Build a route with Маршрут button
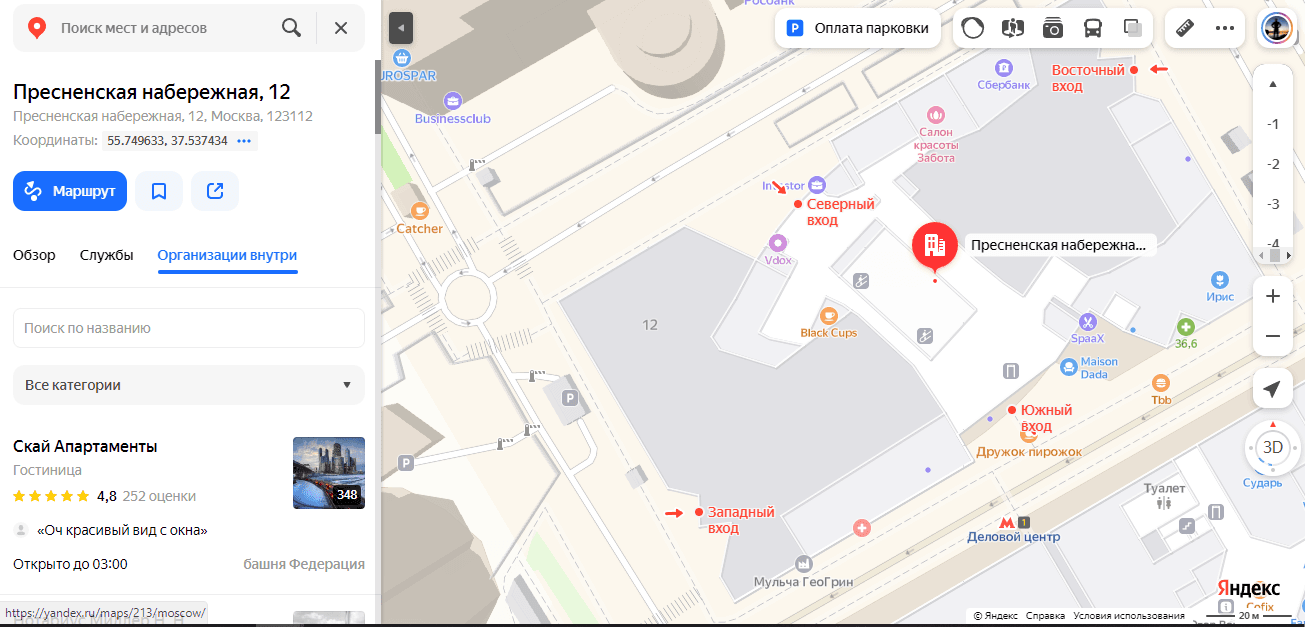 pos(70,191)
